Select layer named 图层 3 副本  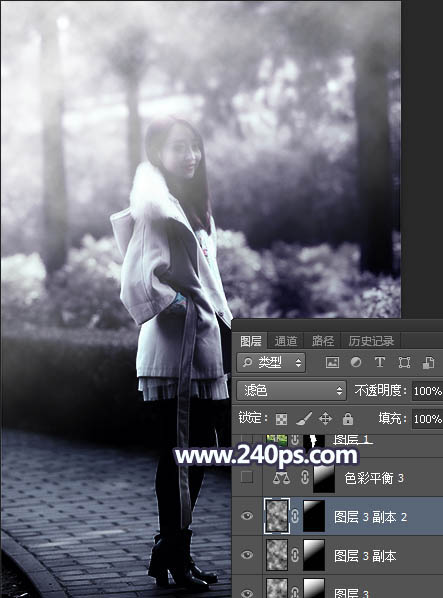[365, 556]
